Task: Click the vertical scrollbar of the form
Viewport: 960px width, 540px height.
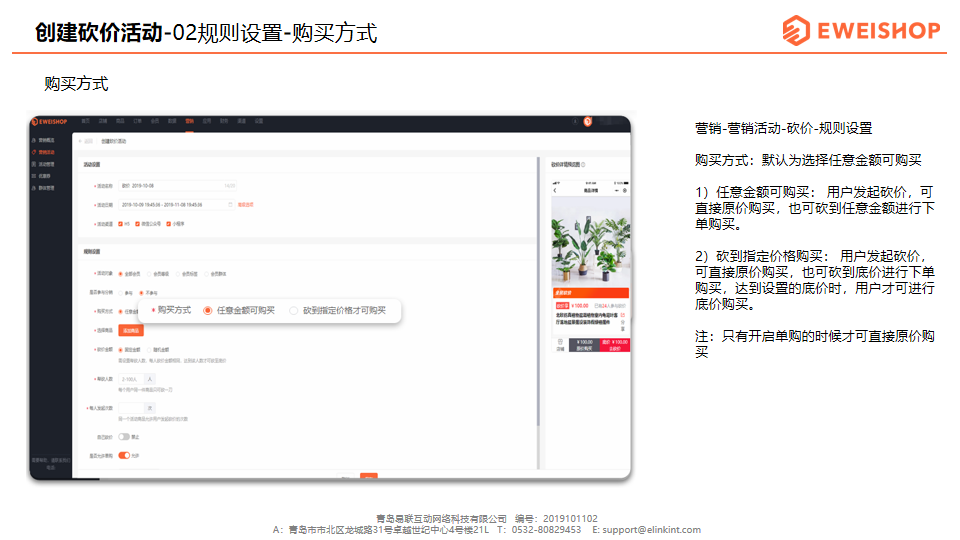Action: pyautogui.click(x=539, y=293)
